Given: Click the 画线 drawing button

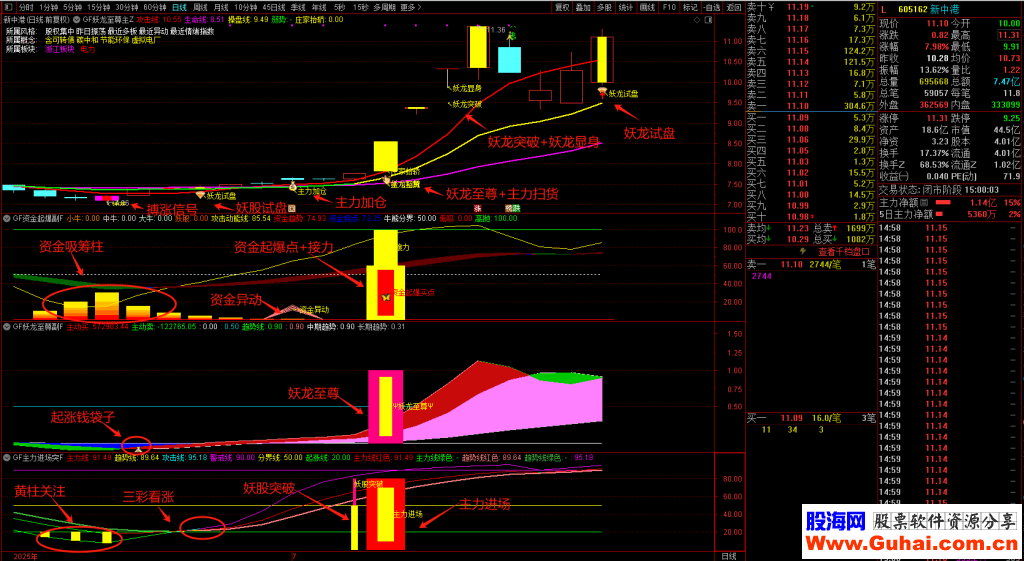Looking at the screenshot, I should pyautogui.click(x=647, y=8).
